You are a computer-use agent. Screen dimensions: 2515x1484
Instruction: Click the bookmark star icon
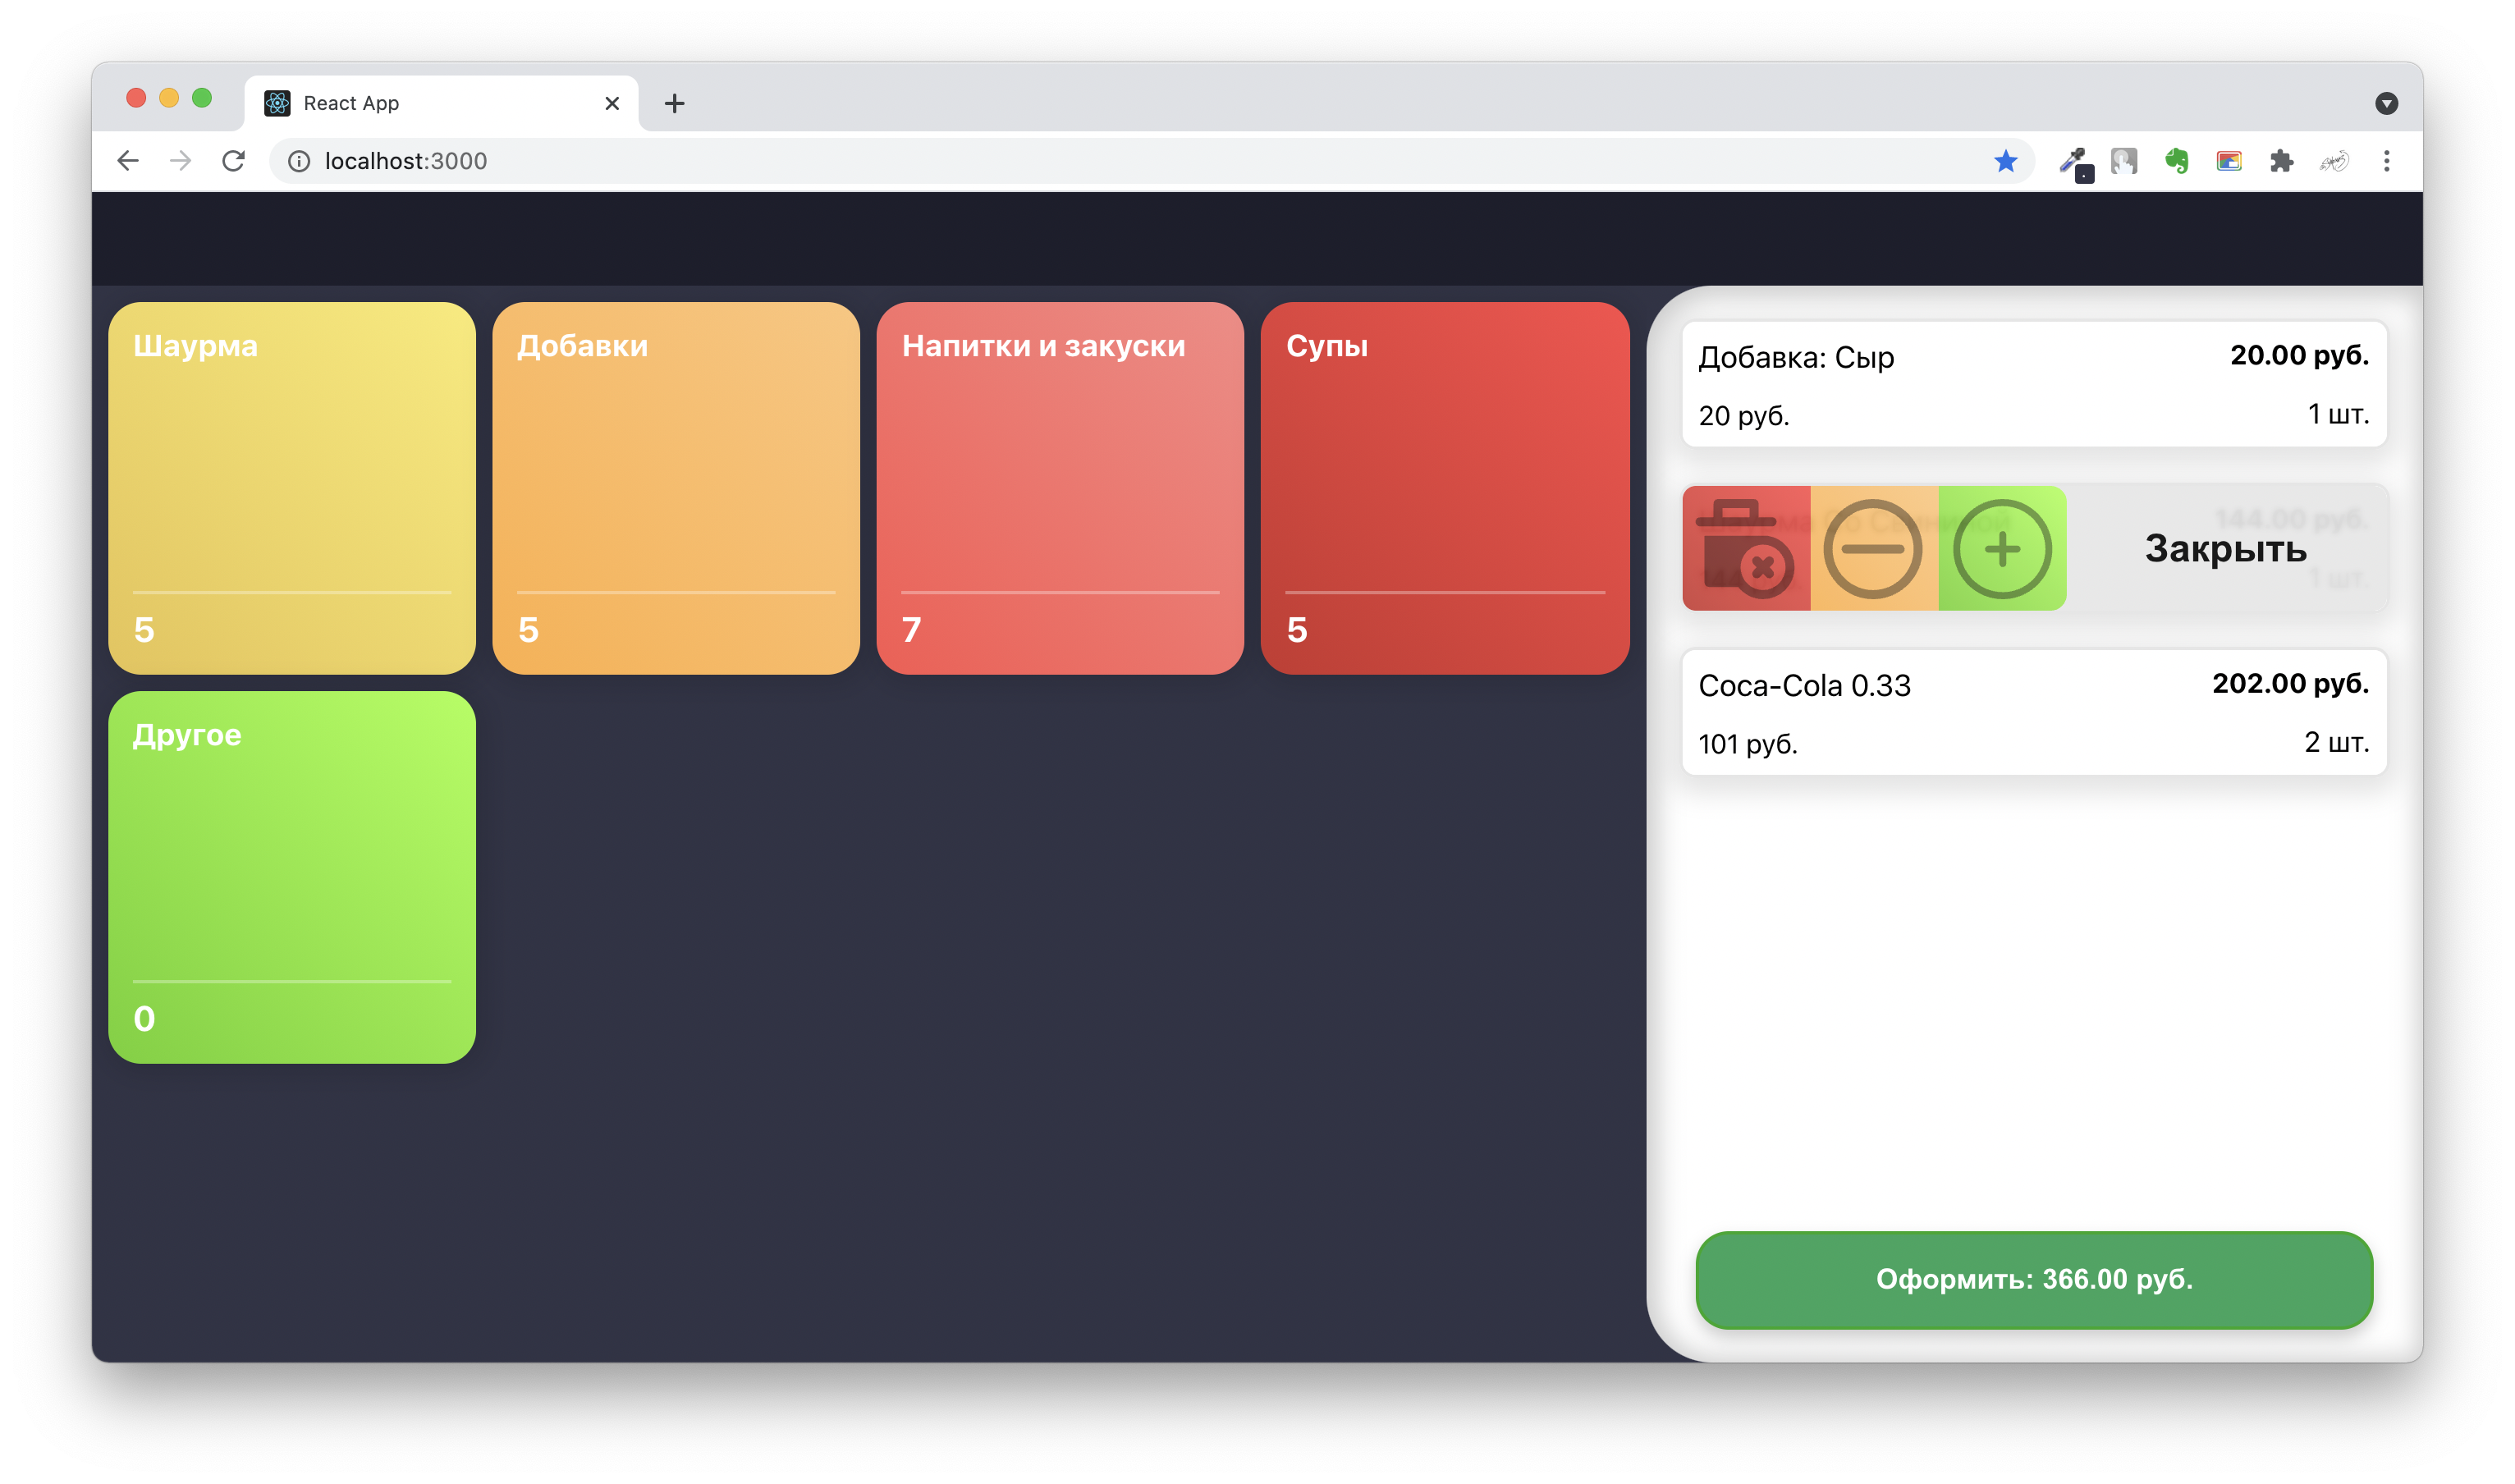click(2006, 161)
